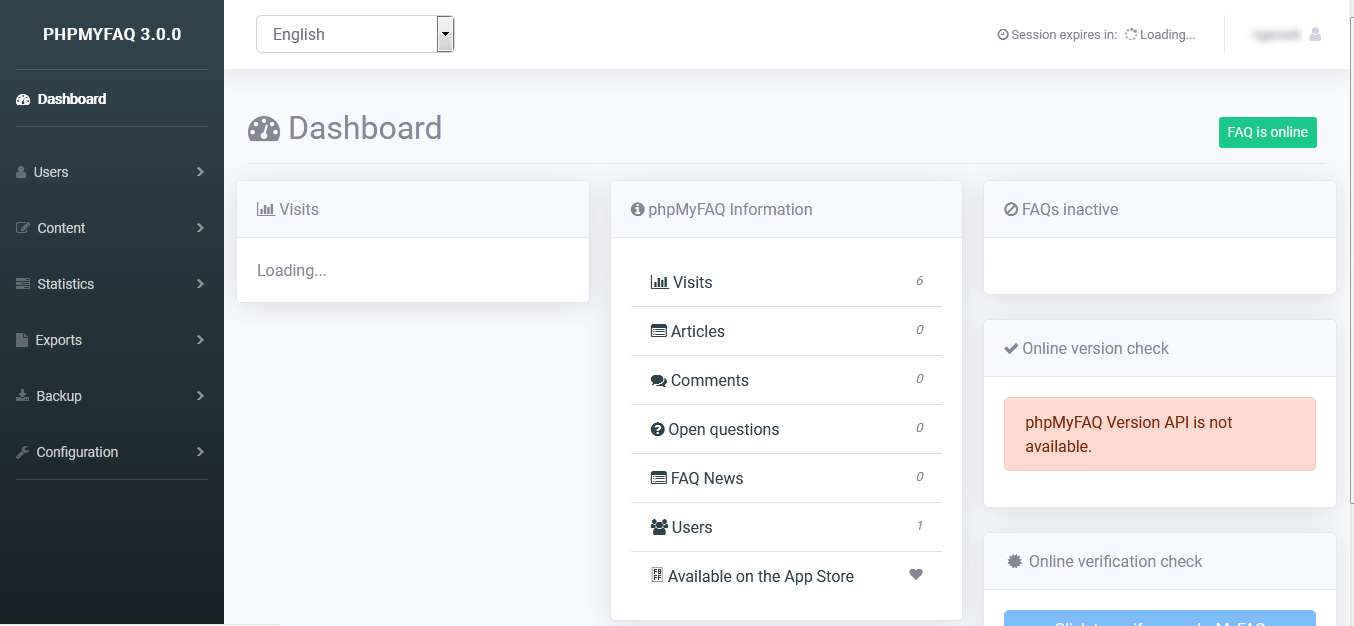The height and width of the screenshot is (626, 1354).
Task: Open the Users sidebar menu
Action: coord(111,172)
